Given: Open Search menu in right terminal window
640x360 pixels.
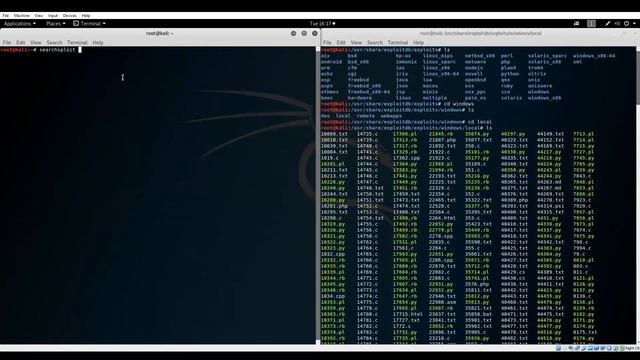Looking at the screenshot, I should [x=375, y=42].
